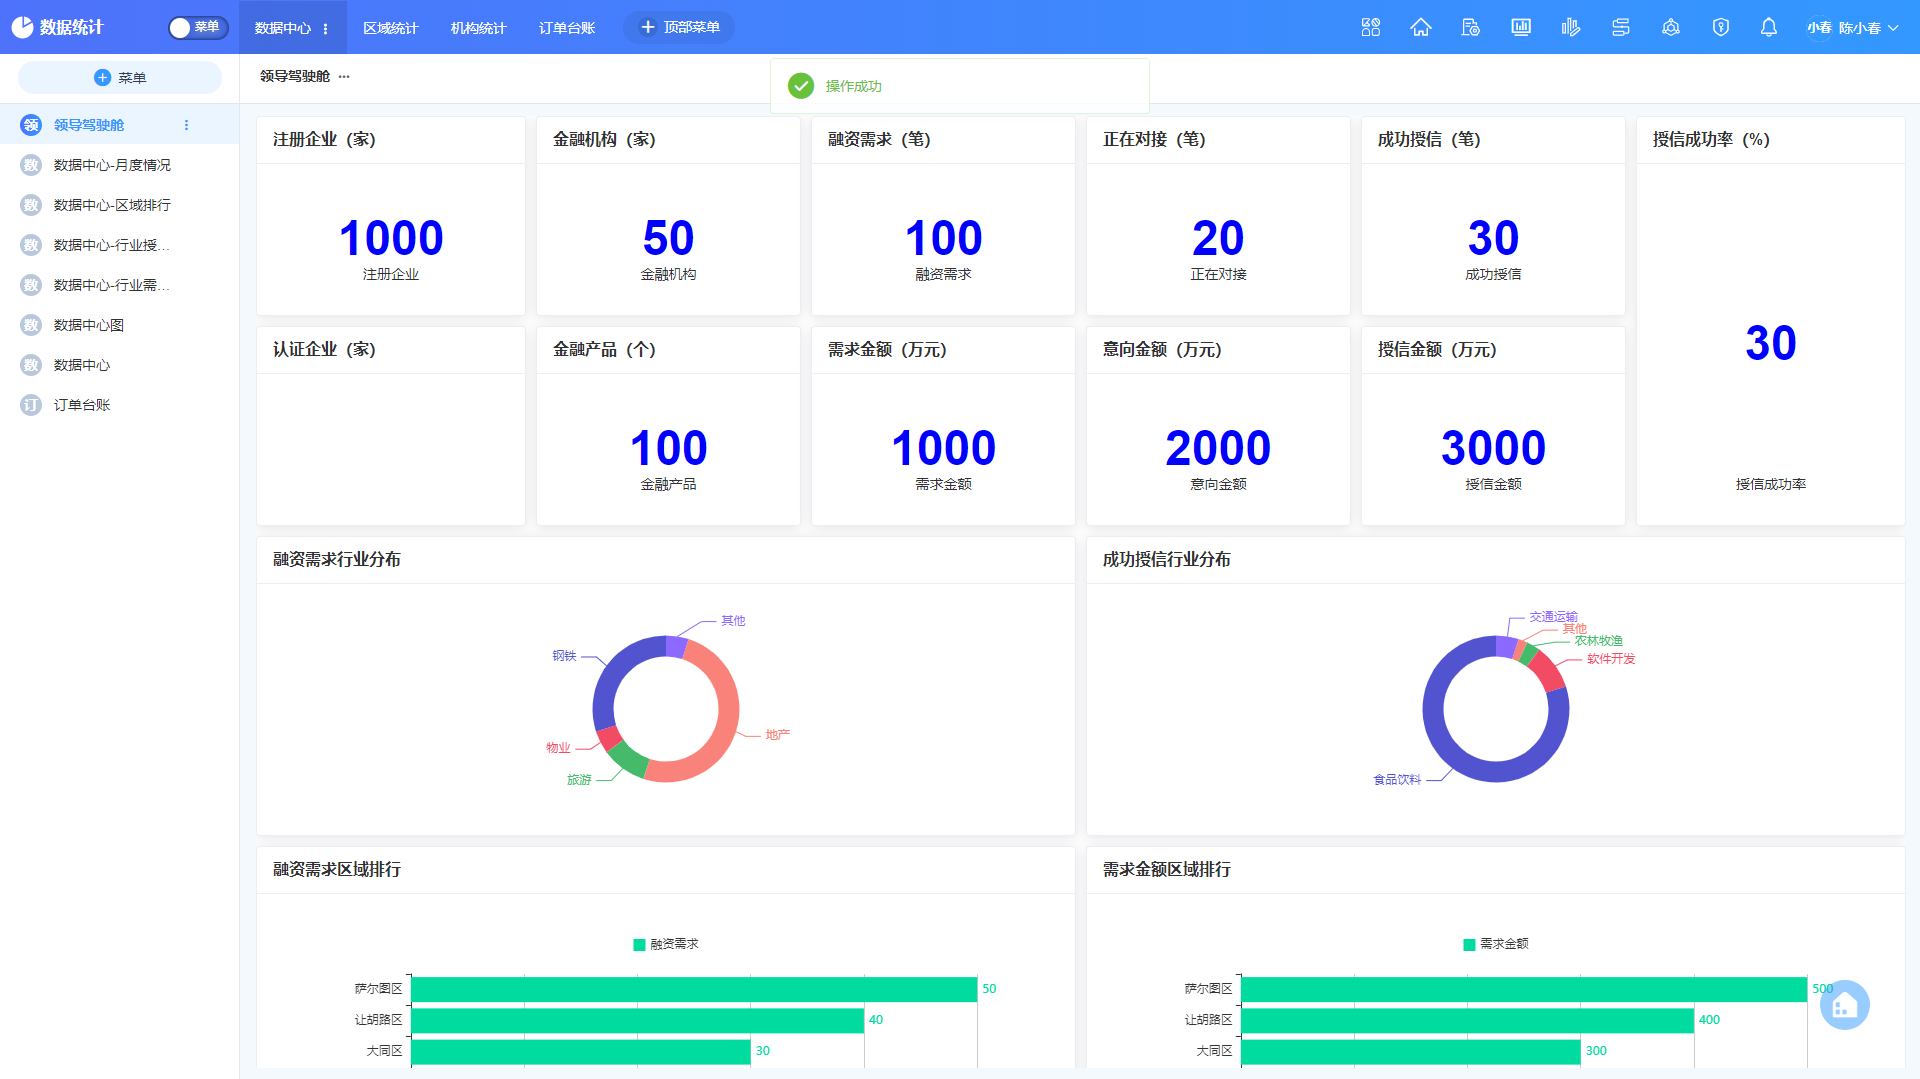Click 顶部菜单 add button
This screenshot has height=1079, width=1920.
(x=679, y=27)
